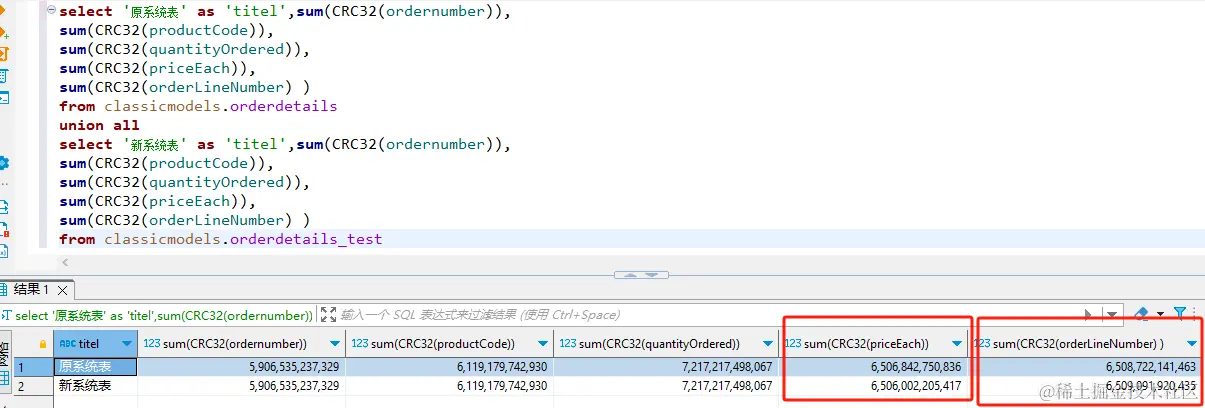Click the orderdetails_test table name in the editor
This screenshot has width=1205, height=408.
tap(306, 239)
